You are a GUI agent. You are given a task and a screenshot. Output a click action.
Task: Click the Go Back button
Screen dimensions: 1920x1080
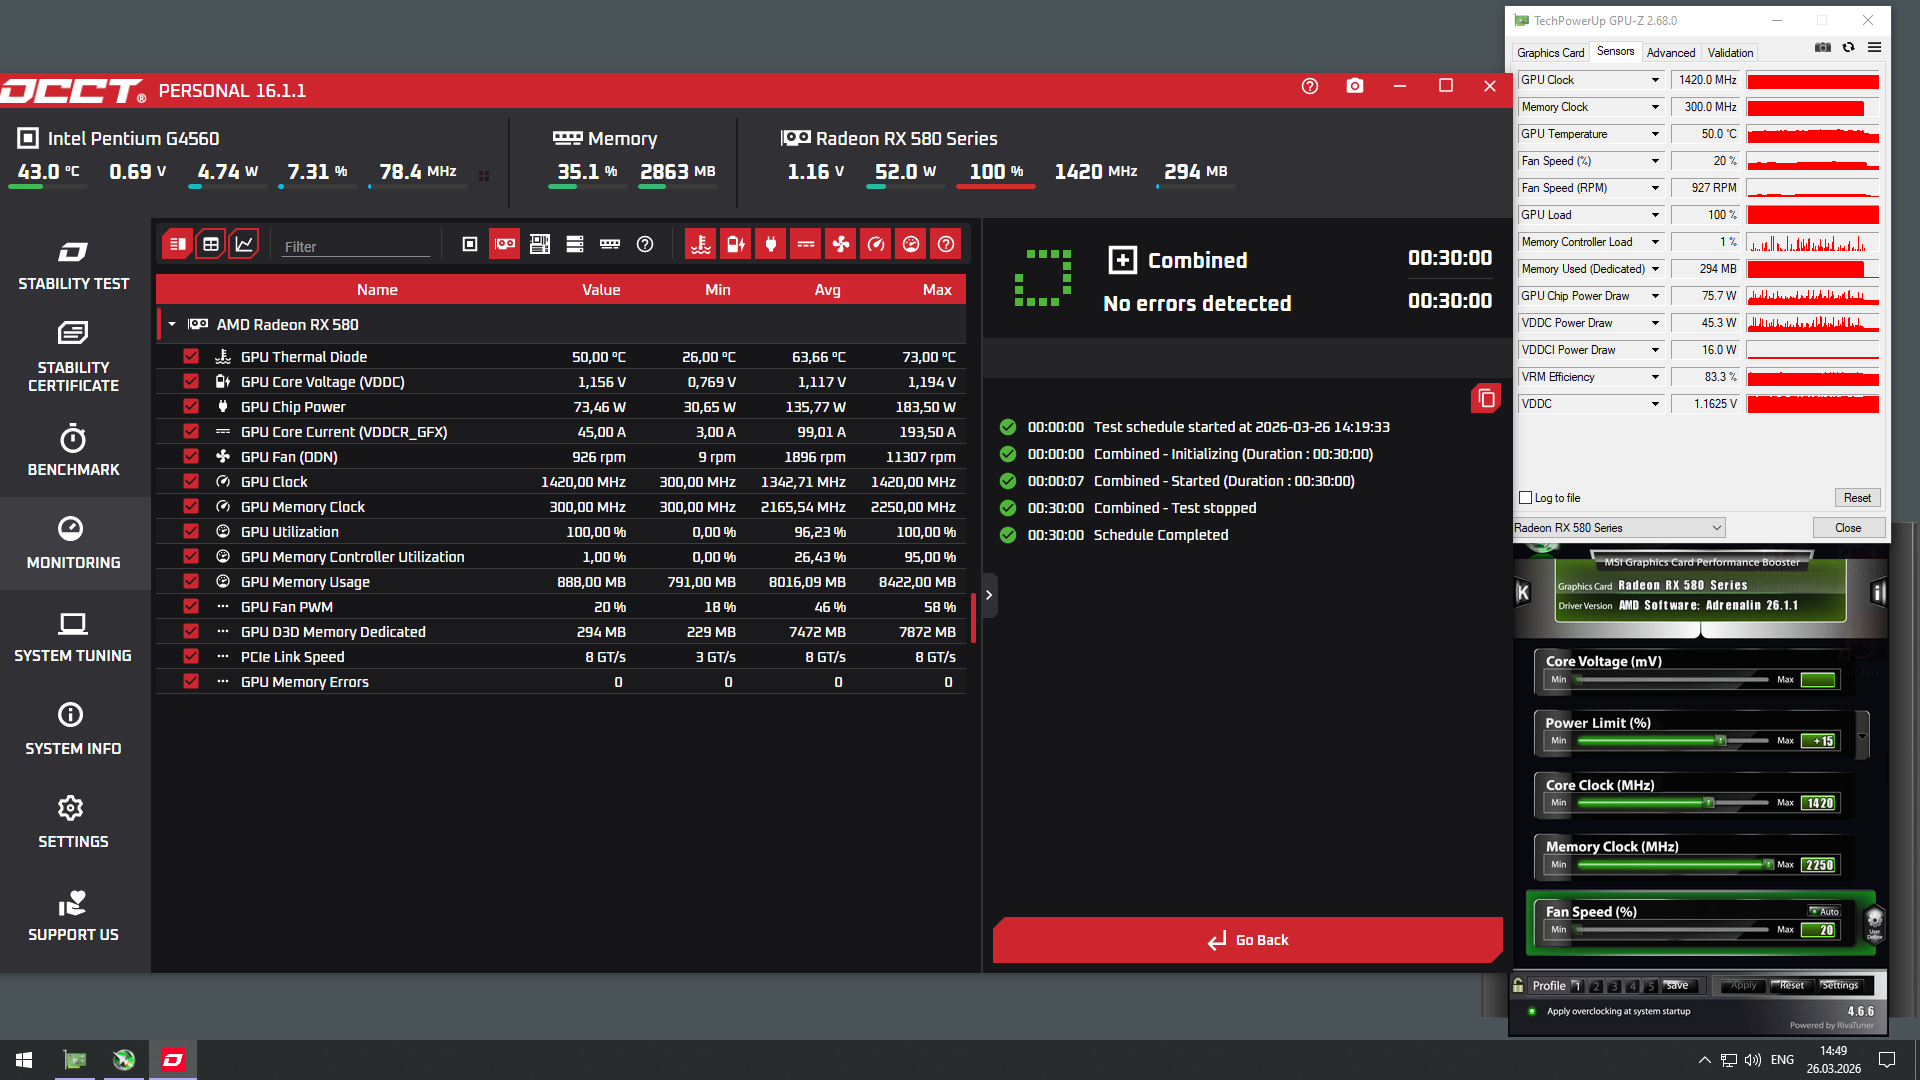1247,940
